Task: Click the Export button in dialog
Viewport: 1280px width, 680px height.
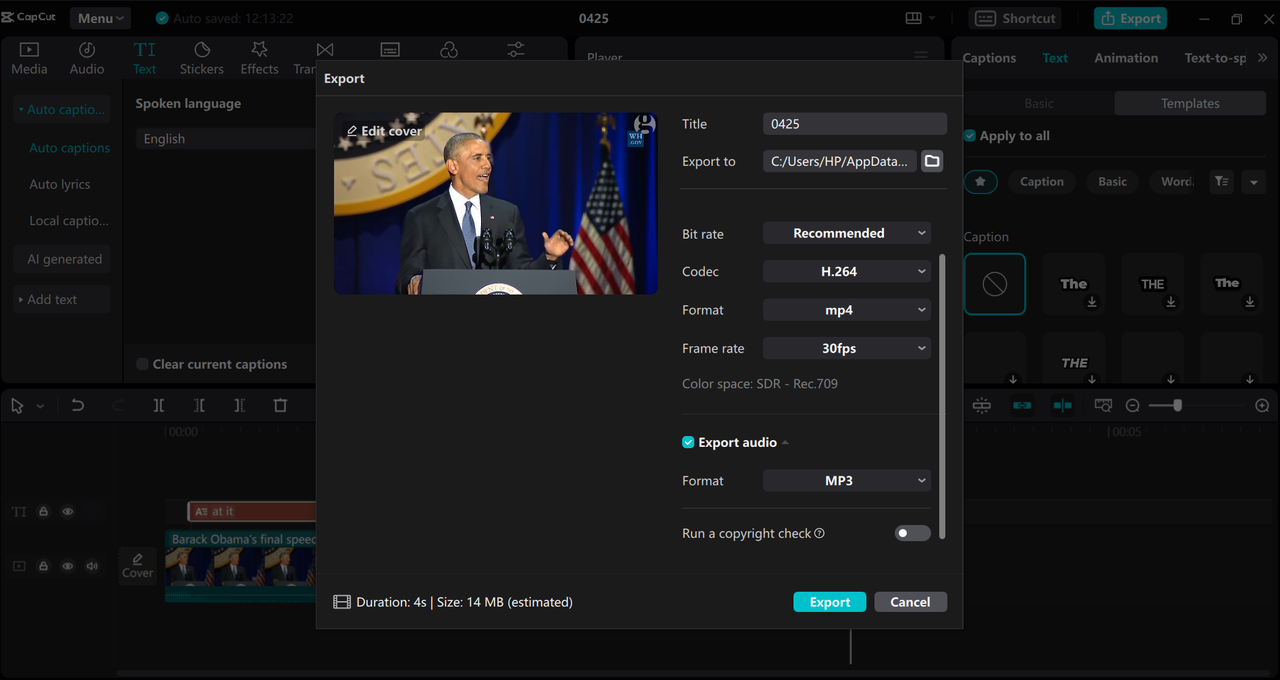Action: tap(830, 602)
